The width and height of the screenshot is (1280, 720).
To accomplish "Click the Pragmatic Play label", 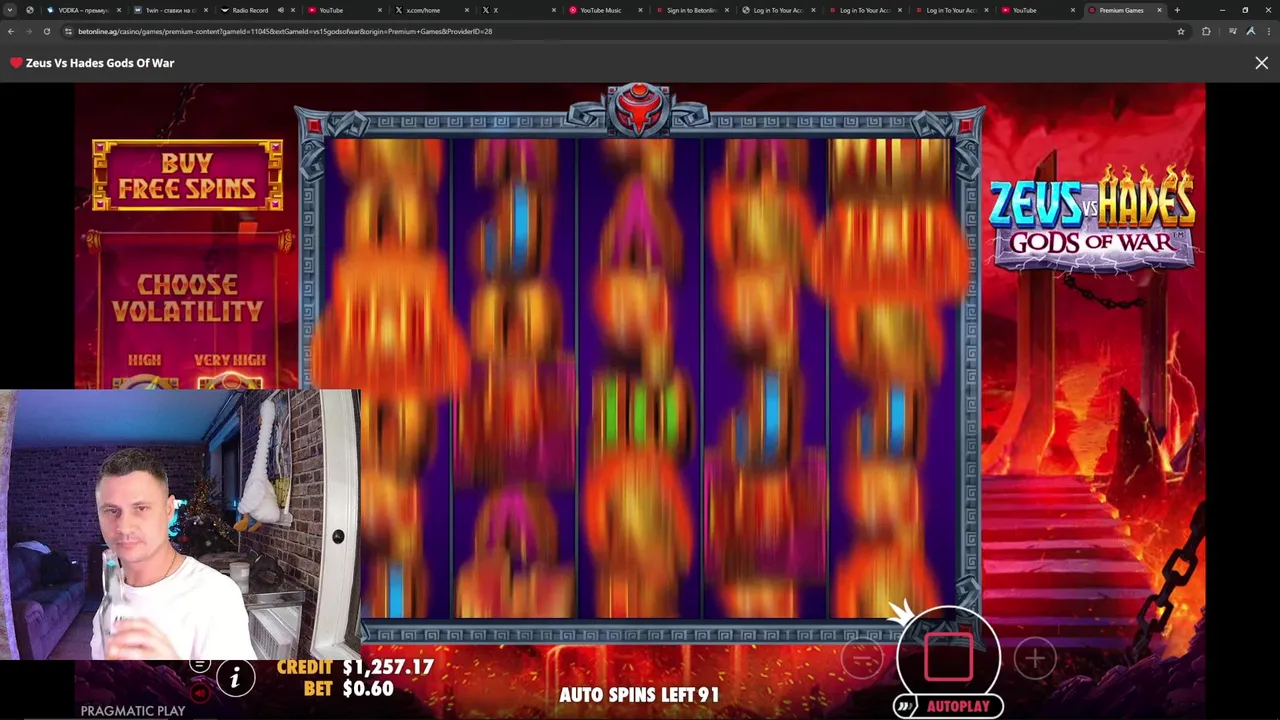I will (133, 711).
